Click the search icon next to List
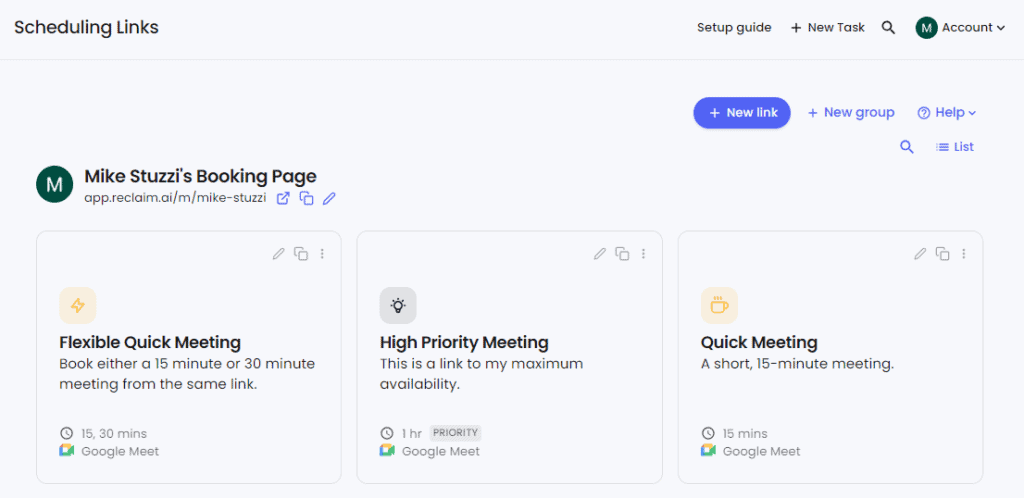Screen dimensions: 1024x498 click(906, 147)
